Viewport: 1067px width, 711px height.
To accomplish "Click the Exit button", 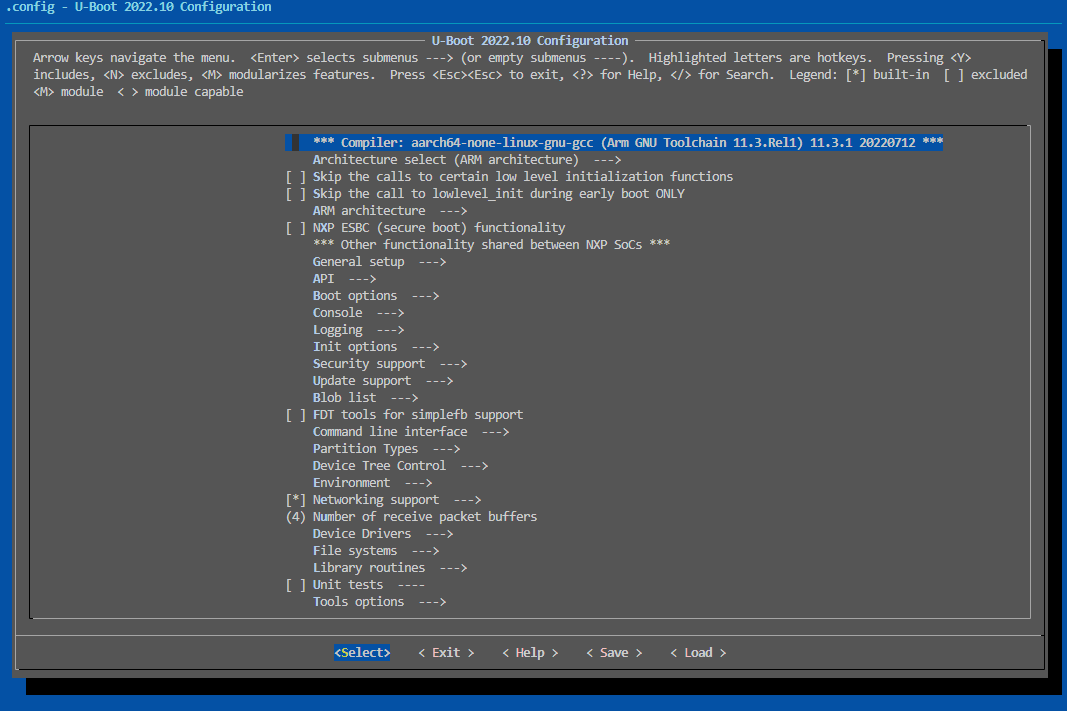I will point(446,652).
